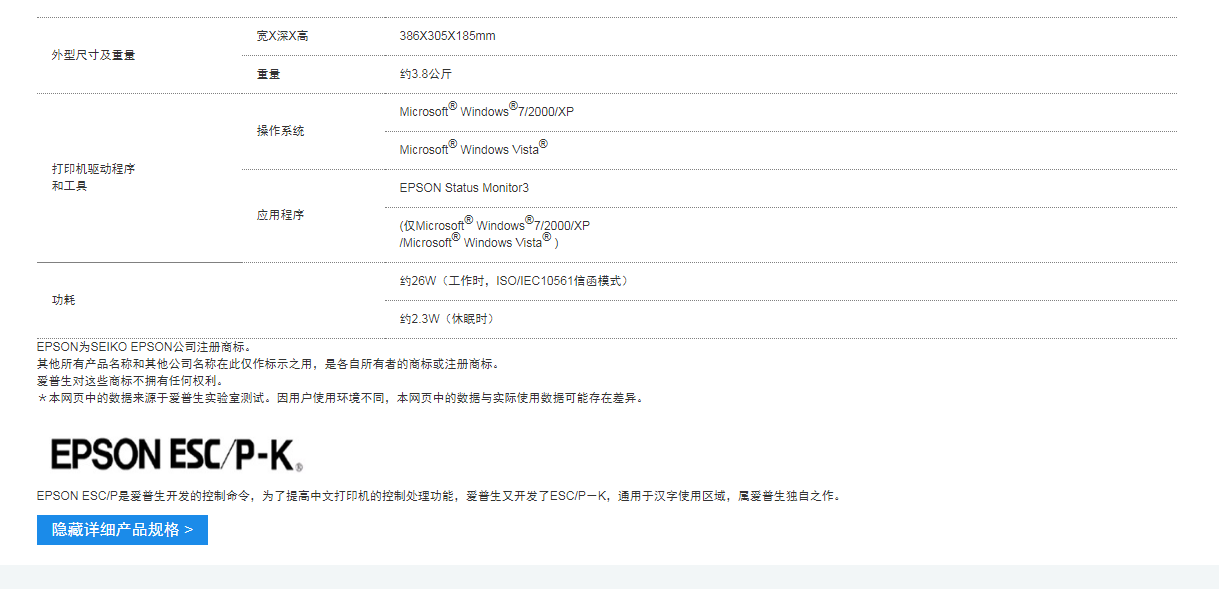Select the EPSON ESC/P是爱普生开发的控制命令 description

tap(441, 496)
